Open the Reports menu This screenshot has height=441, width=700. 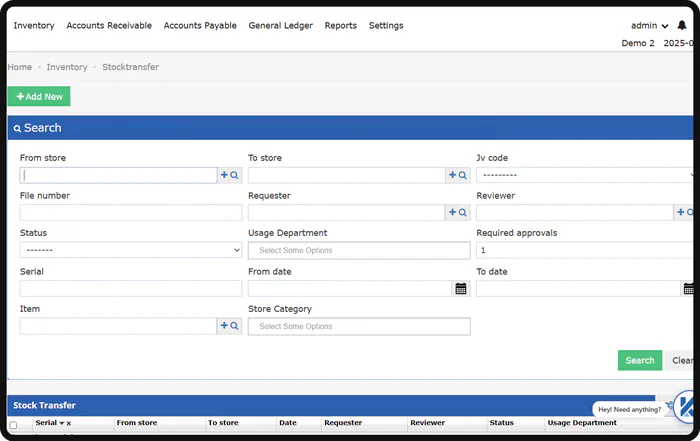[341, 25]
